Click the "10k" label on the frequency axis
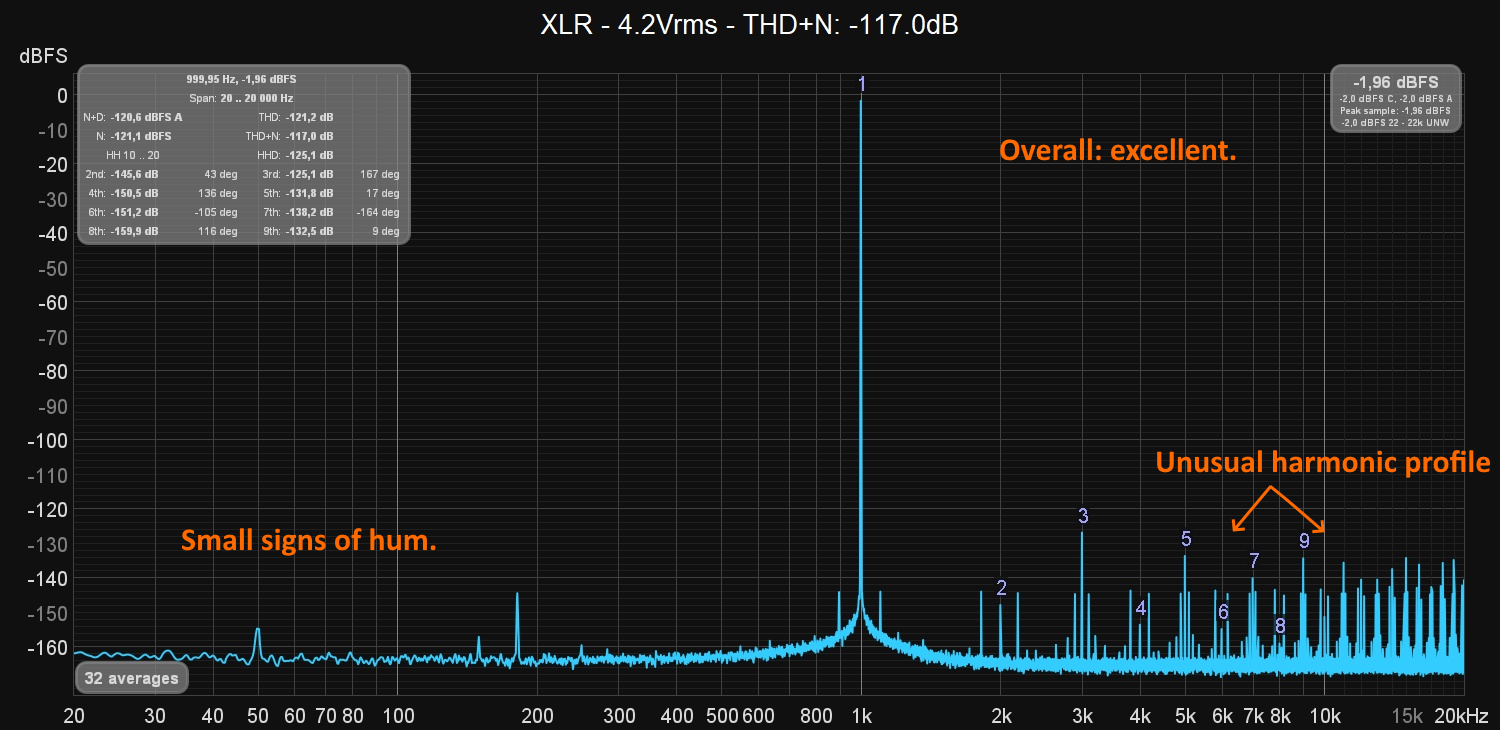1500x730 pixels. pyautogui.click(x=1325, y=716)
